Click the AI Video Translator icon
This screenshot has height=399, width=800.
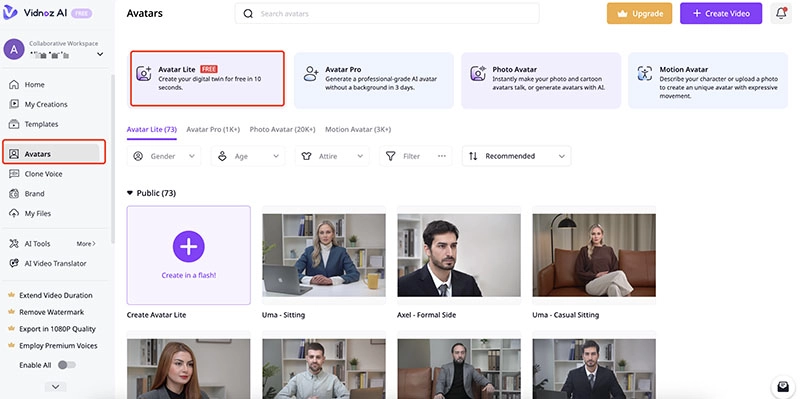click(14, 263)
